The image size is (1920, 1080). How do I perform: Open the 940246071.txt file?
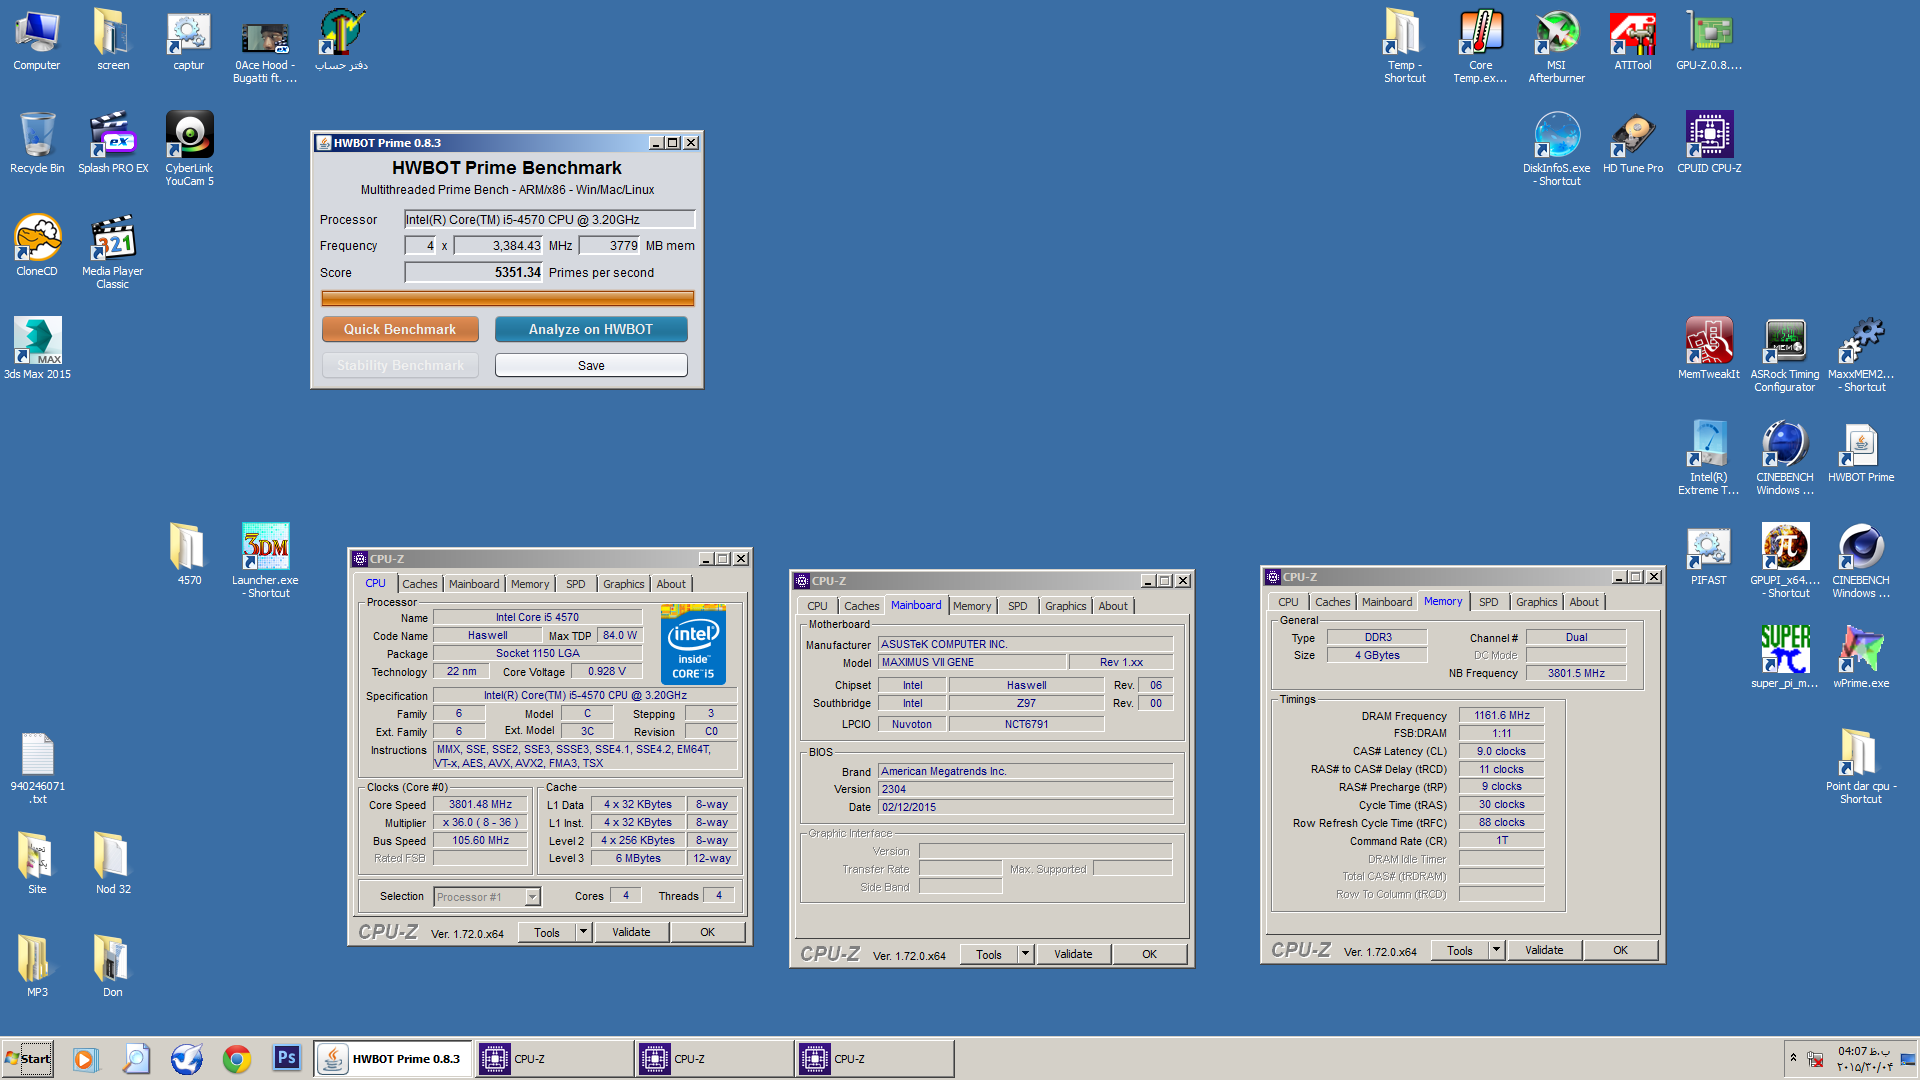37,768
